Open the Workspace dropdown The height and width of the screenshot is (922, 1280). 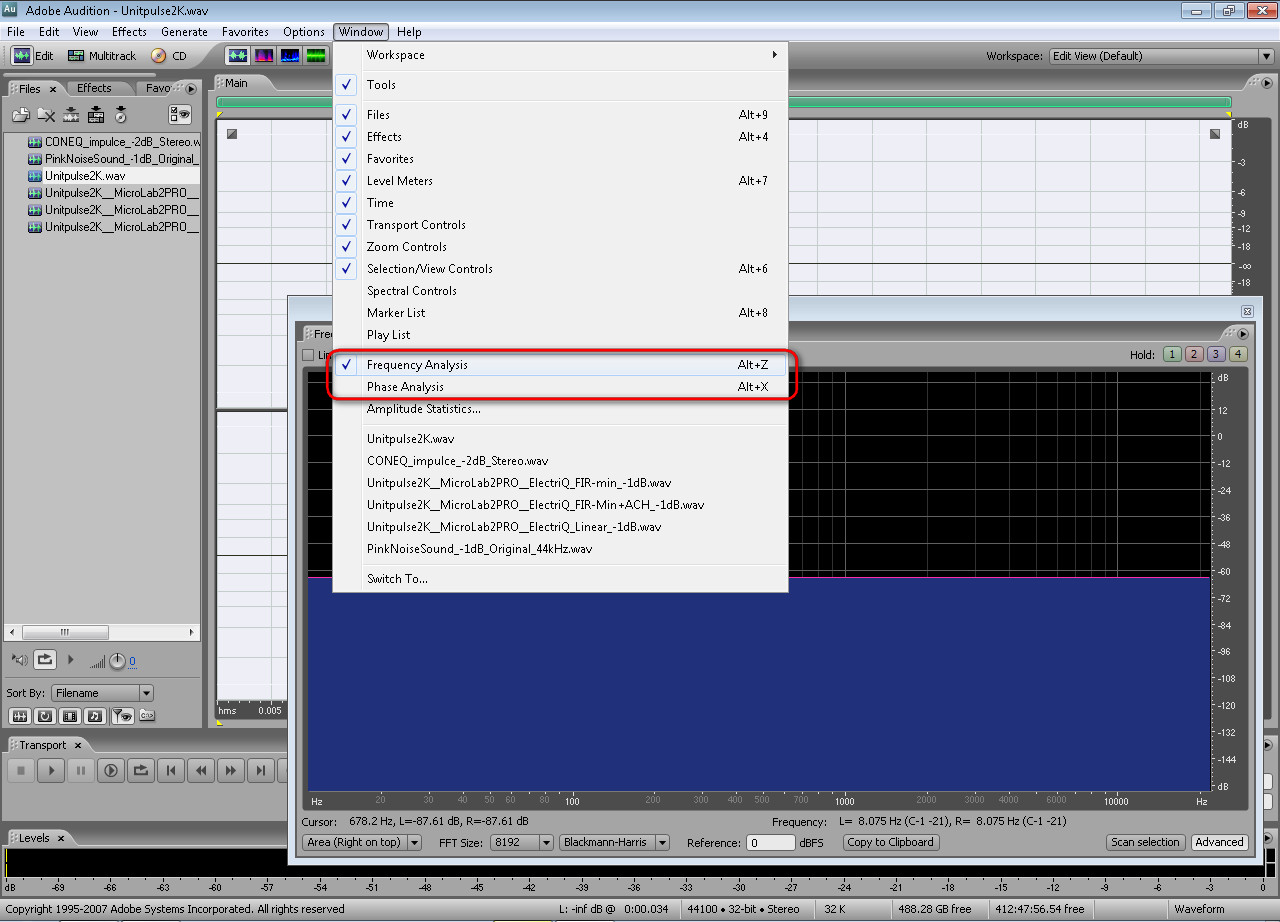[x=1160, y=56]
